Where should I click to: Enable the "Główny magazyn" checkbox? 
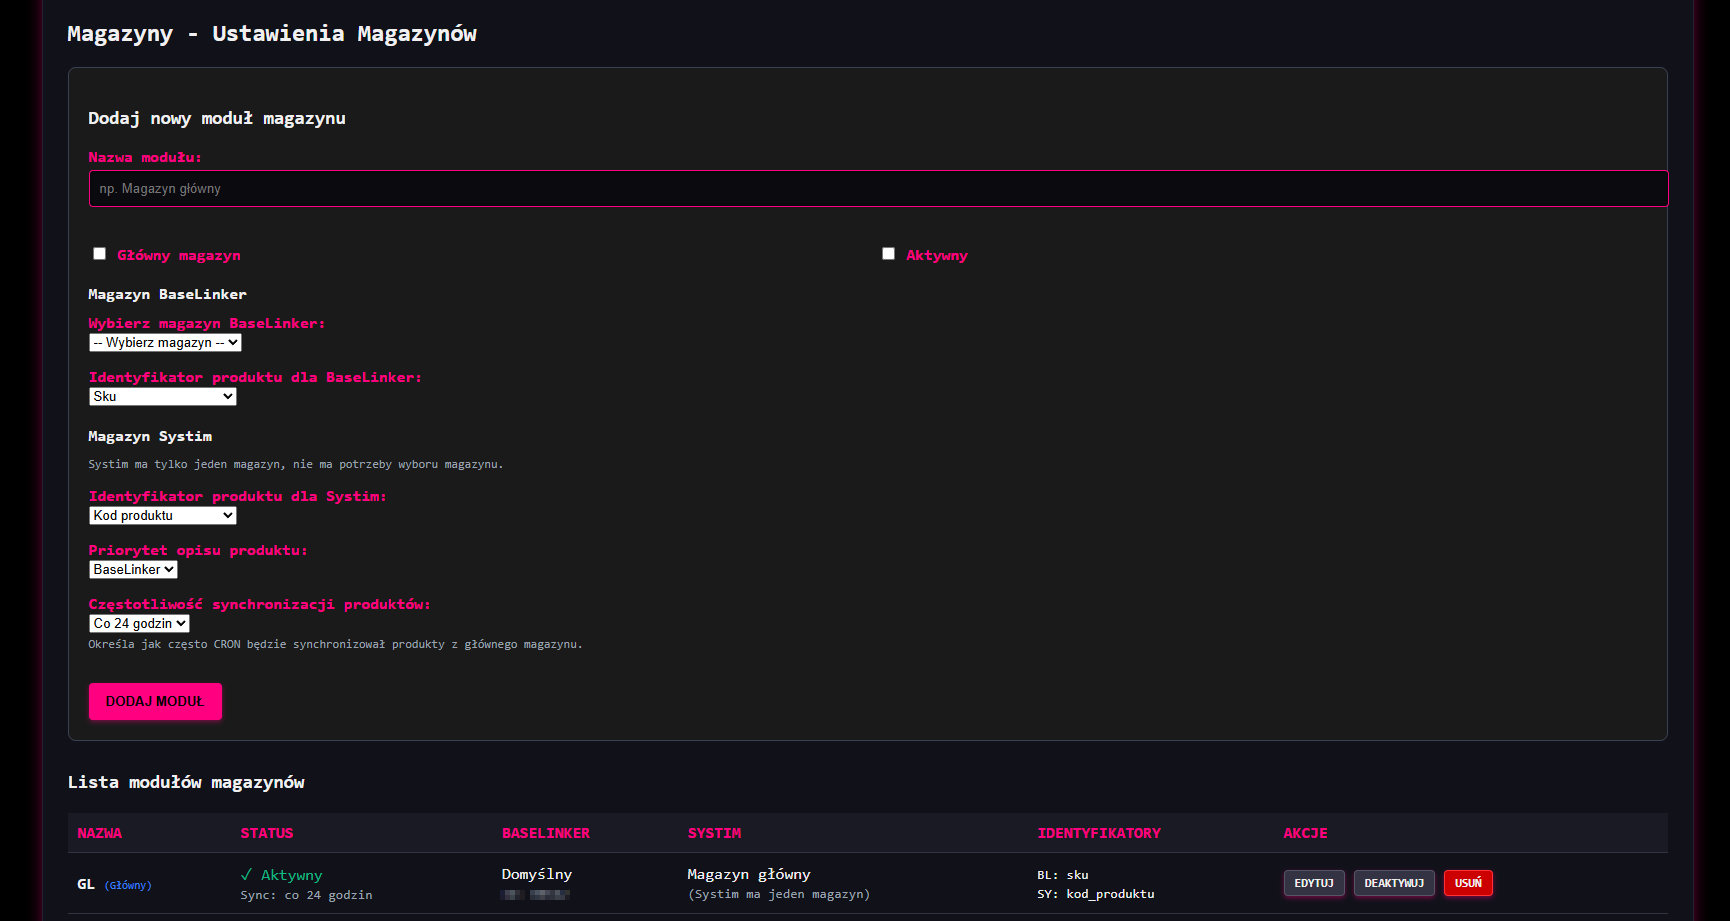pos(99,253)
